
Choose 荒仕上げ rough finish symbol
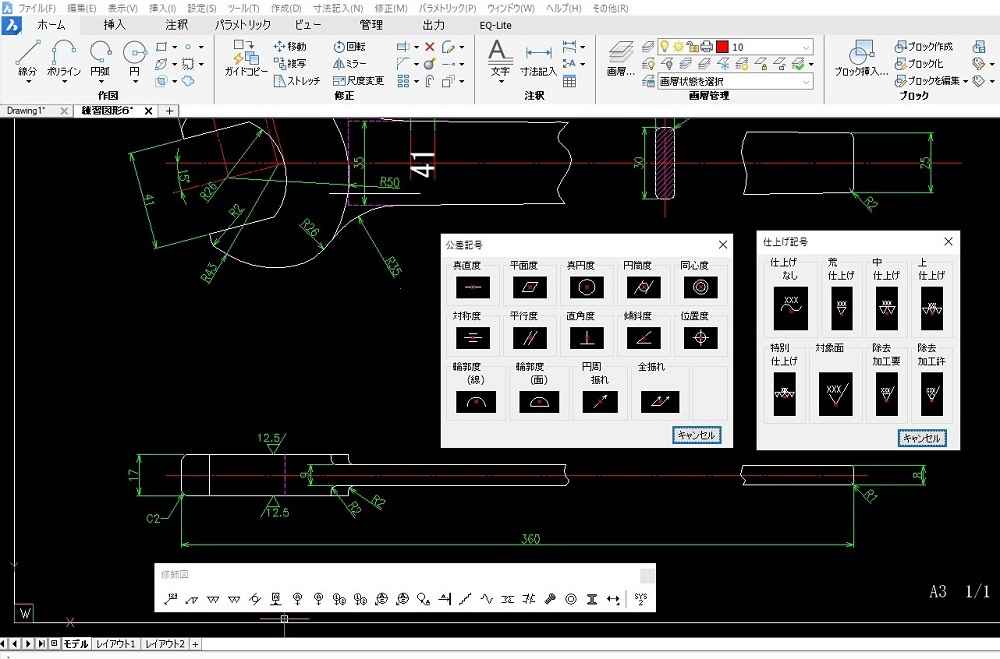point(842,308)
